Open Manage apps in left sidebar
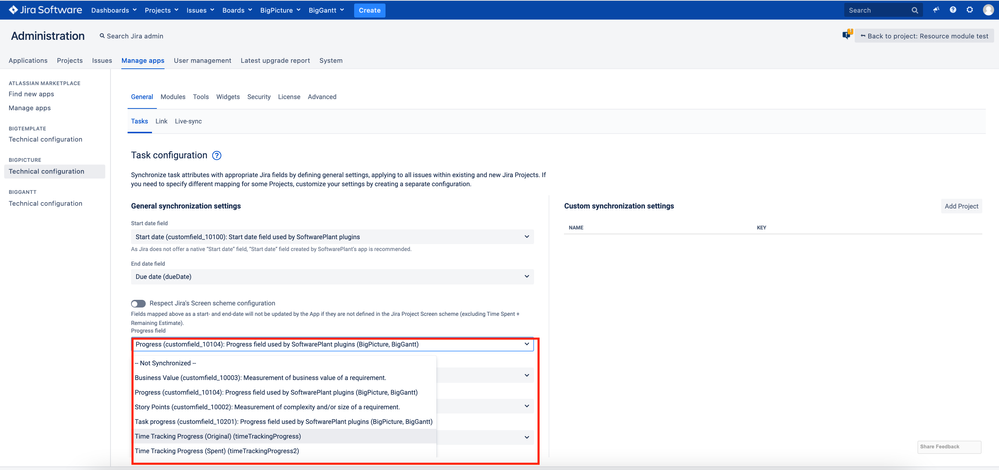The width and height of the screenshot is (999, 470). coord(30,108)
